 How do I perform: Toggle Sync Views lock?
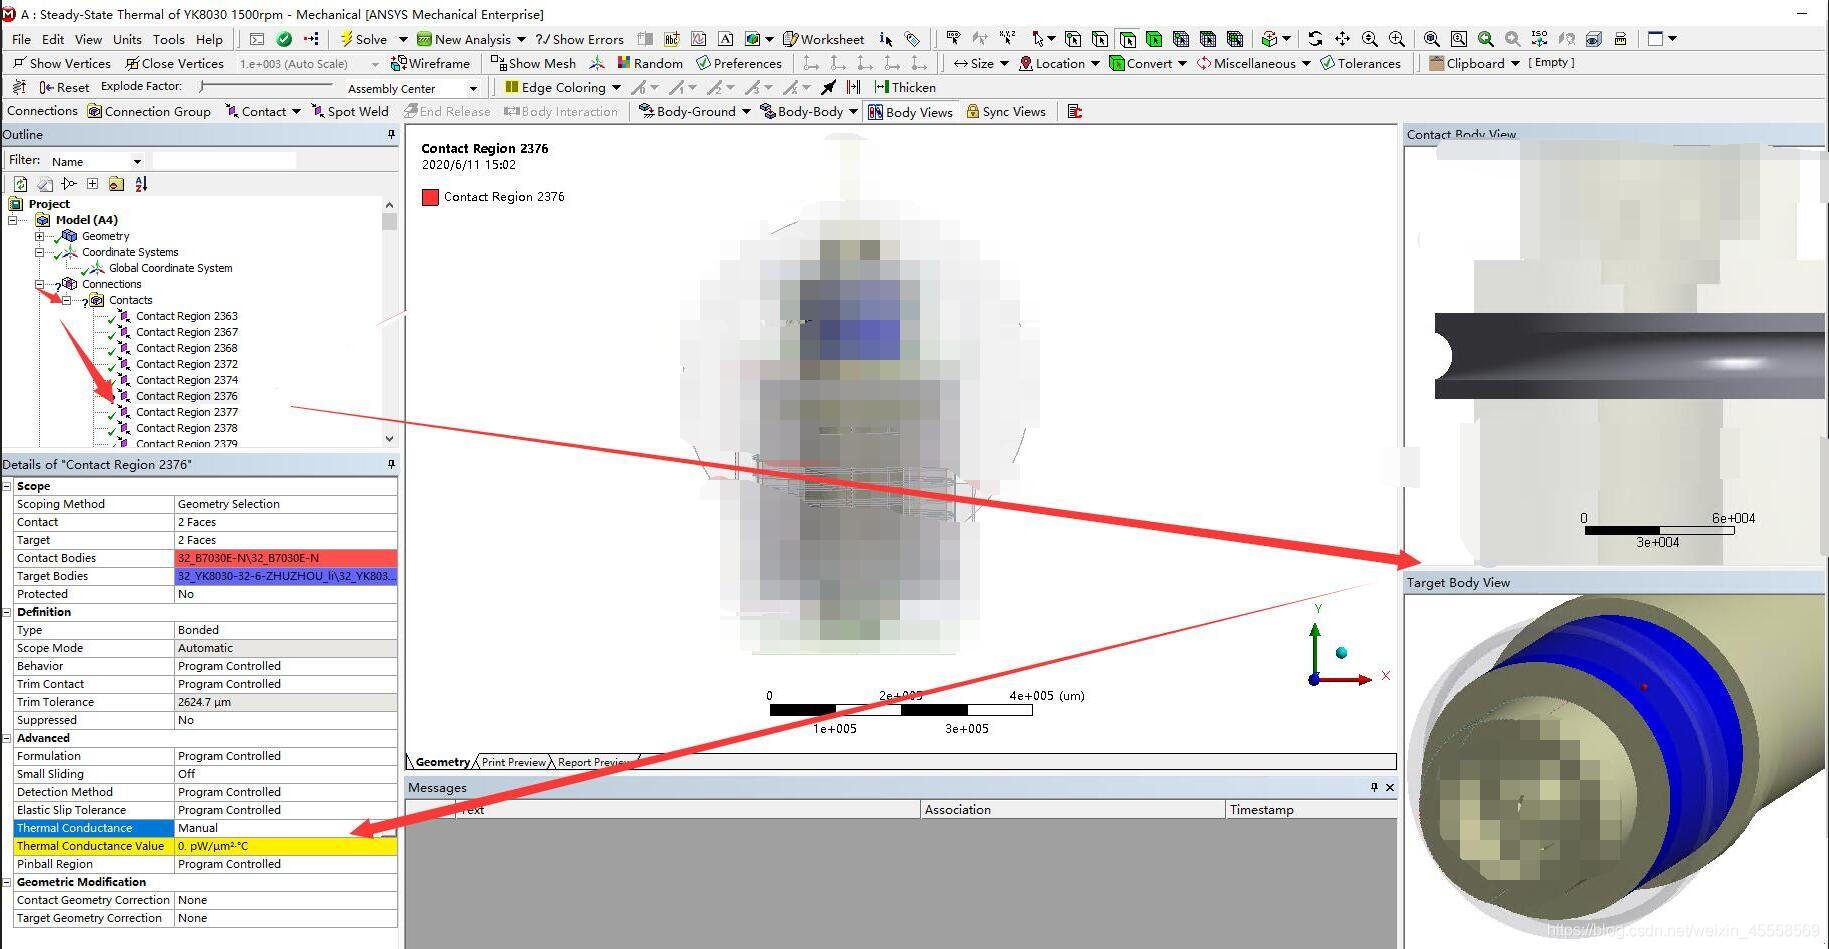pyautogui.click(x=1005, y=112)
